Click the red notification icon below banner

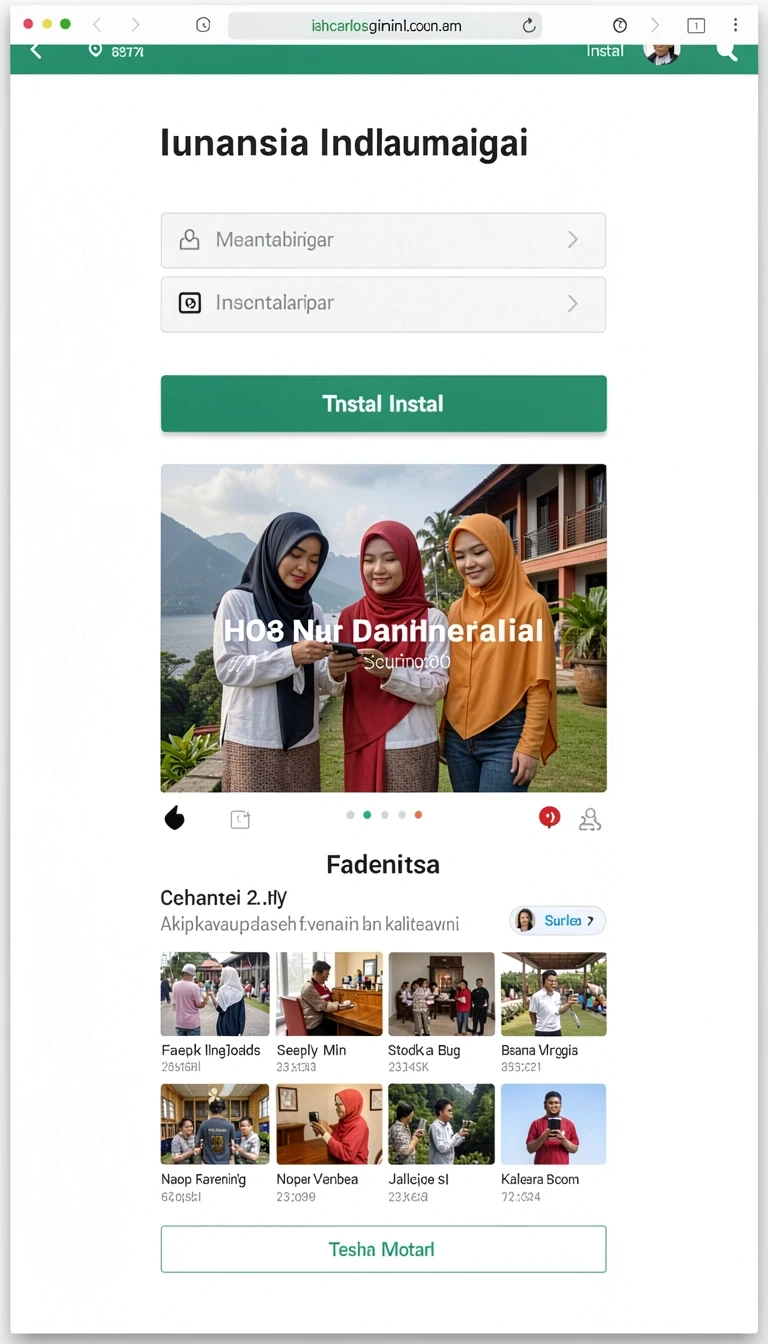[549, 818]
